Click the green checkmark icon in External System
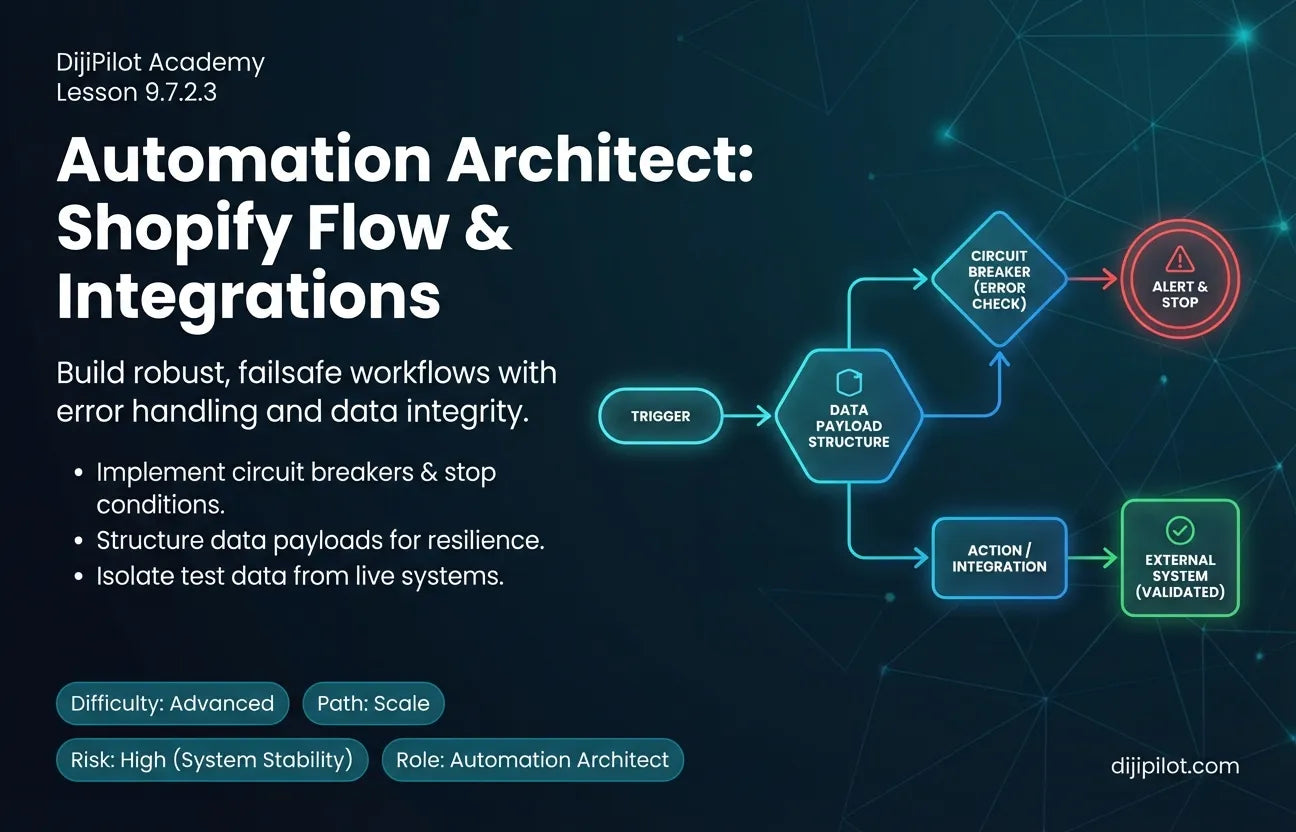The image size is (1296, 832). pos(1180,530)
